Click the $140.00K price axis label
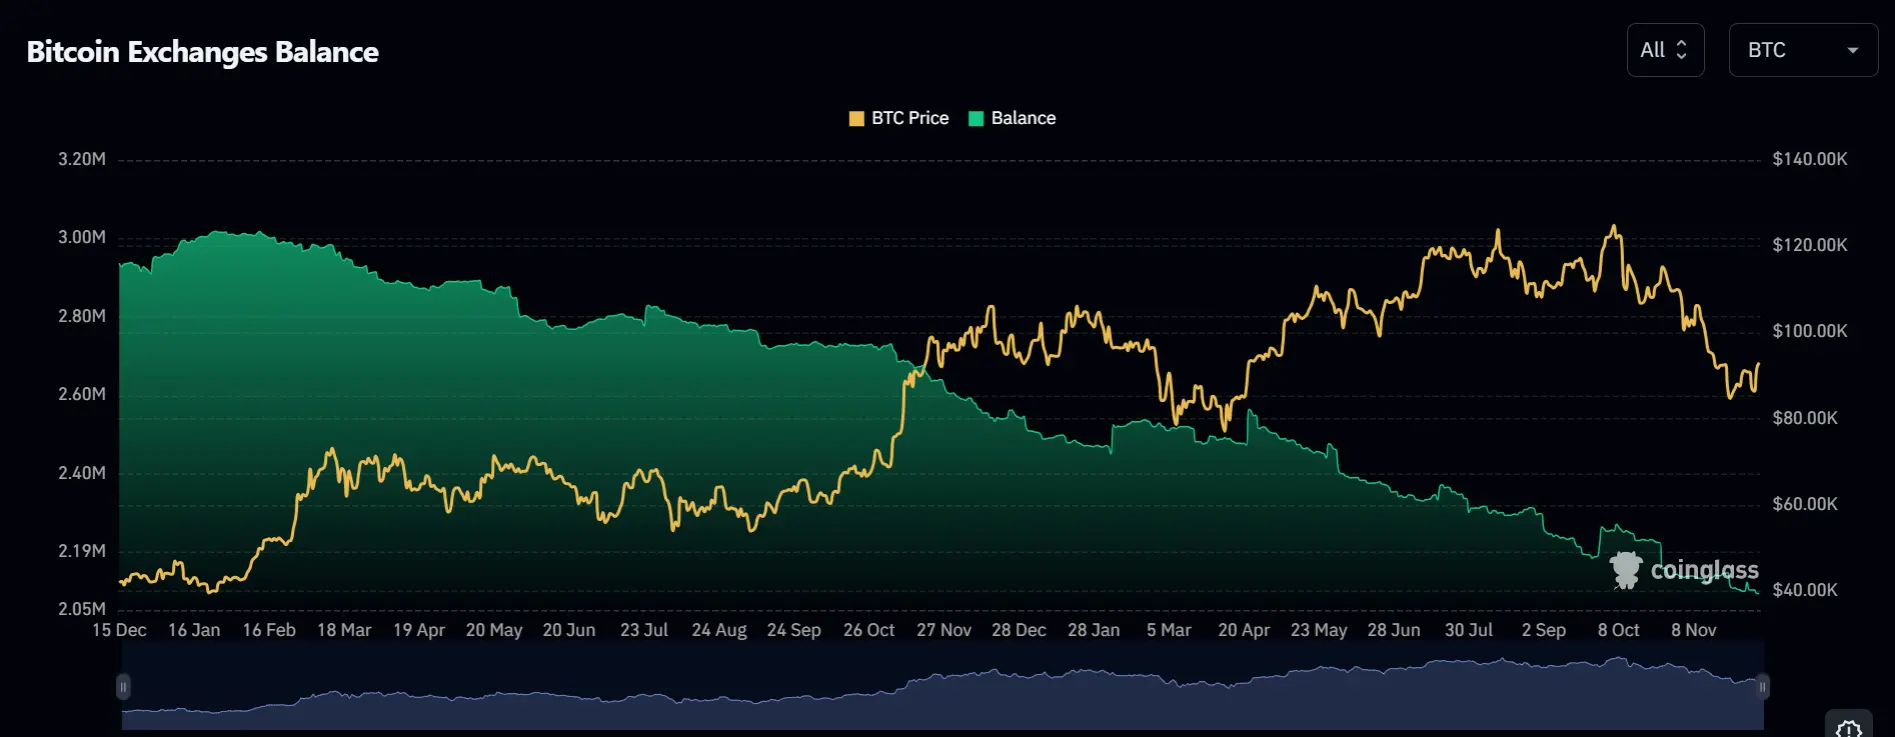The width and height of the screenshot is (1895, 737). click(x=1809, y=159)
